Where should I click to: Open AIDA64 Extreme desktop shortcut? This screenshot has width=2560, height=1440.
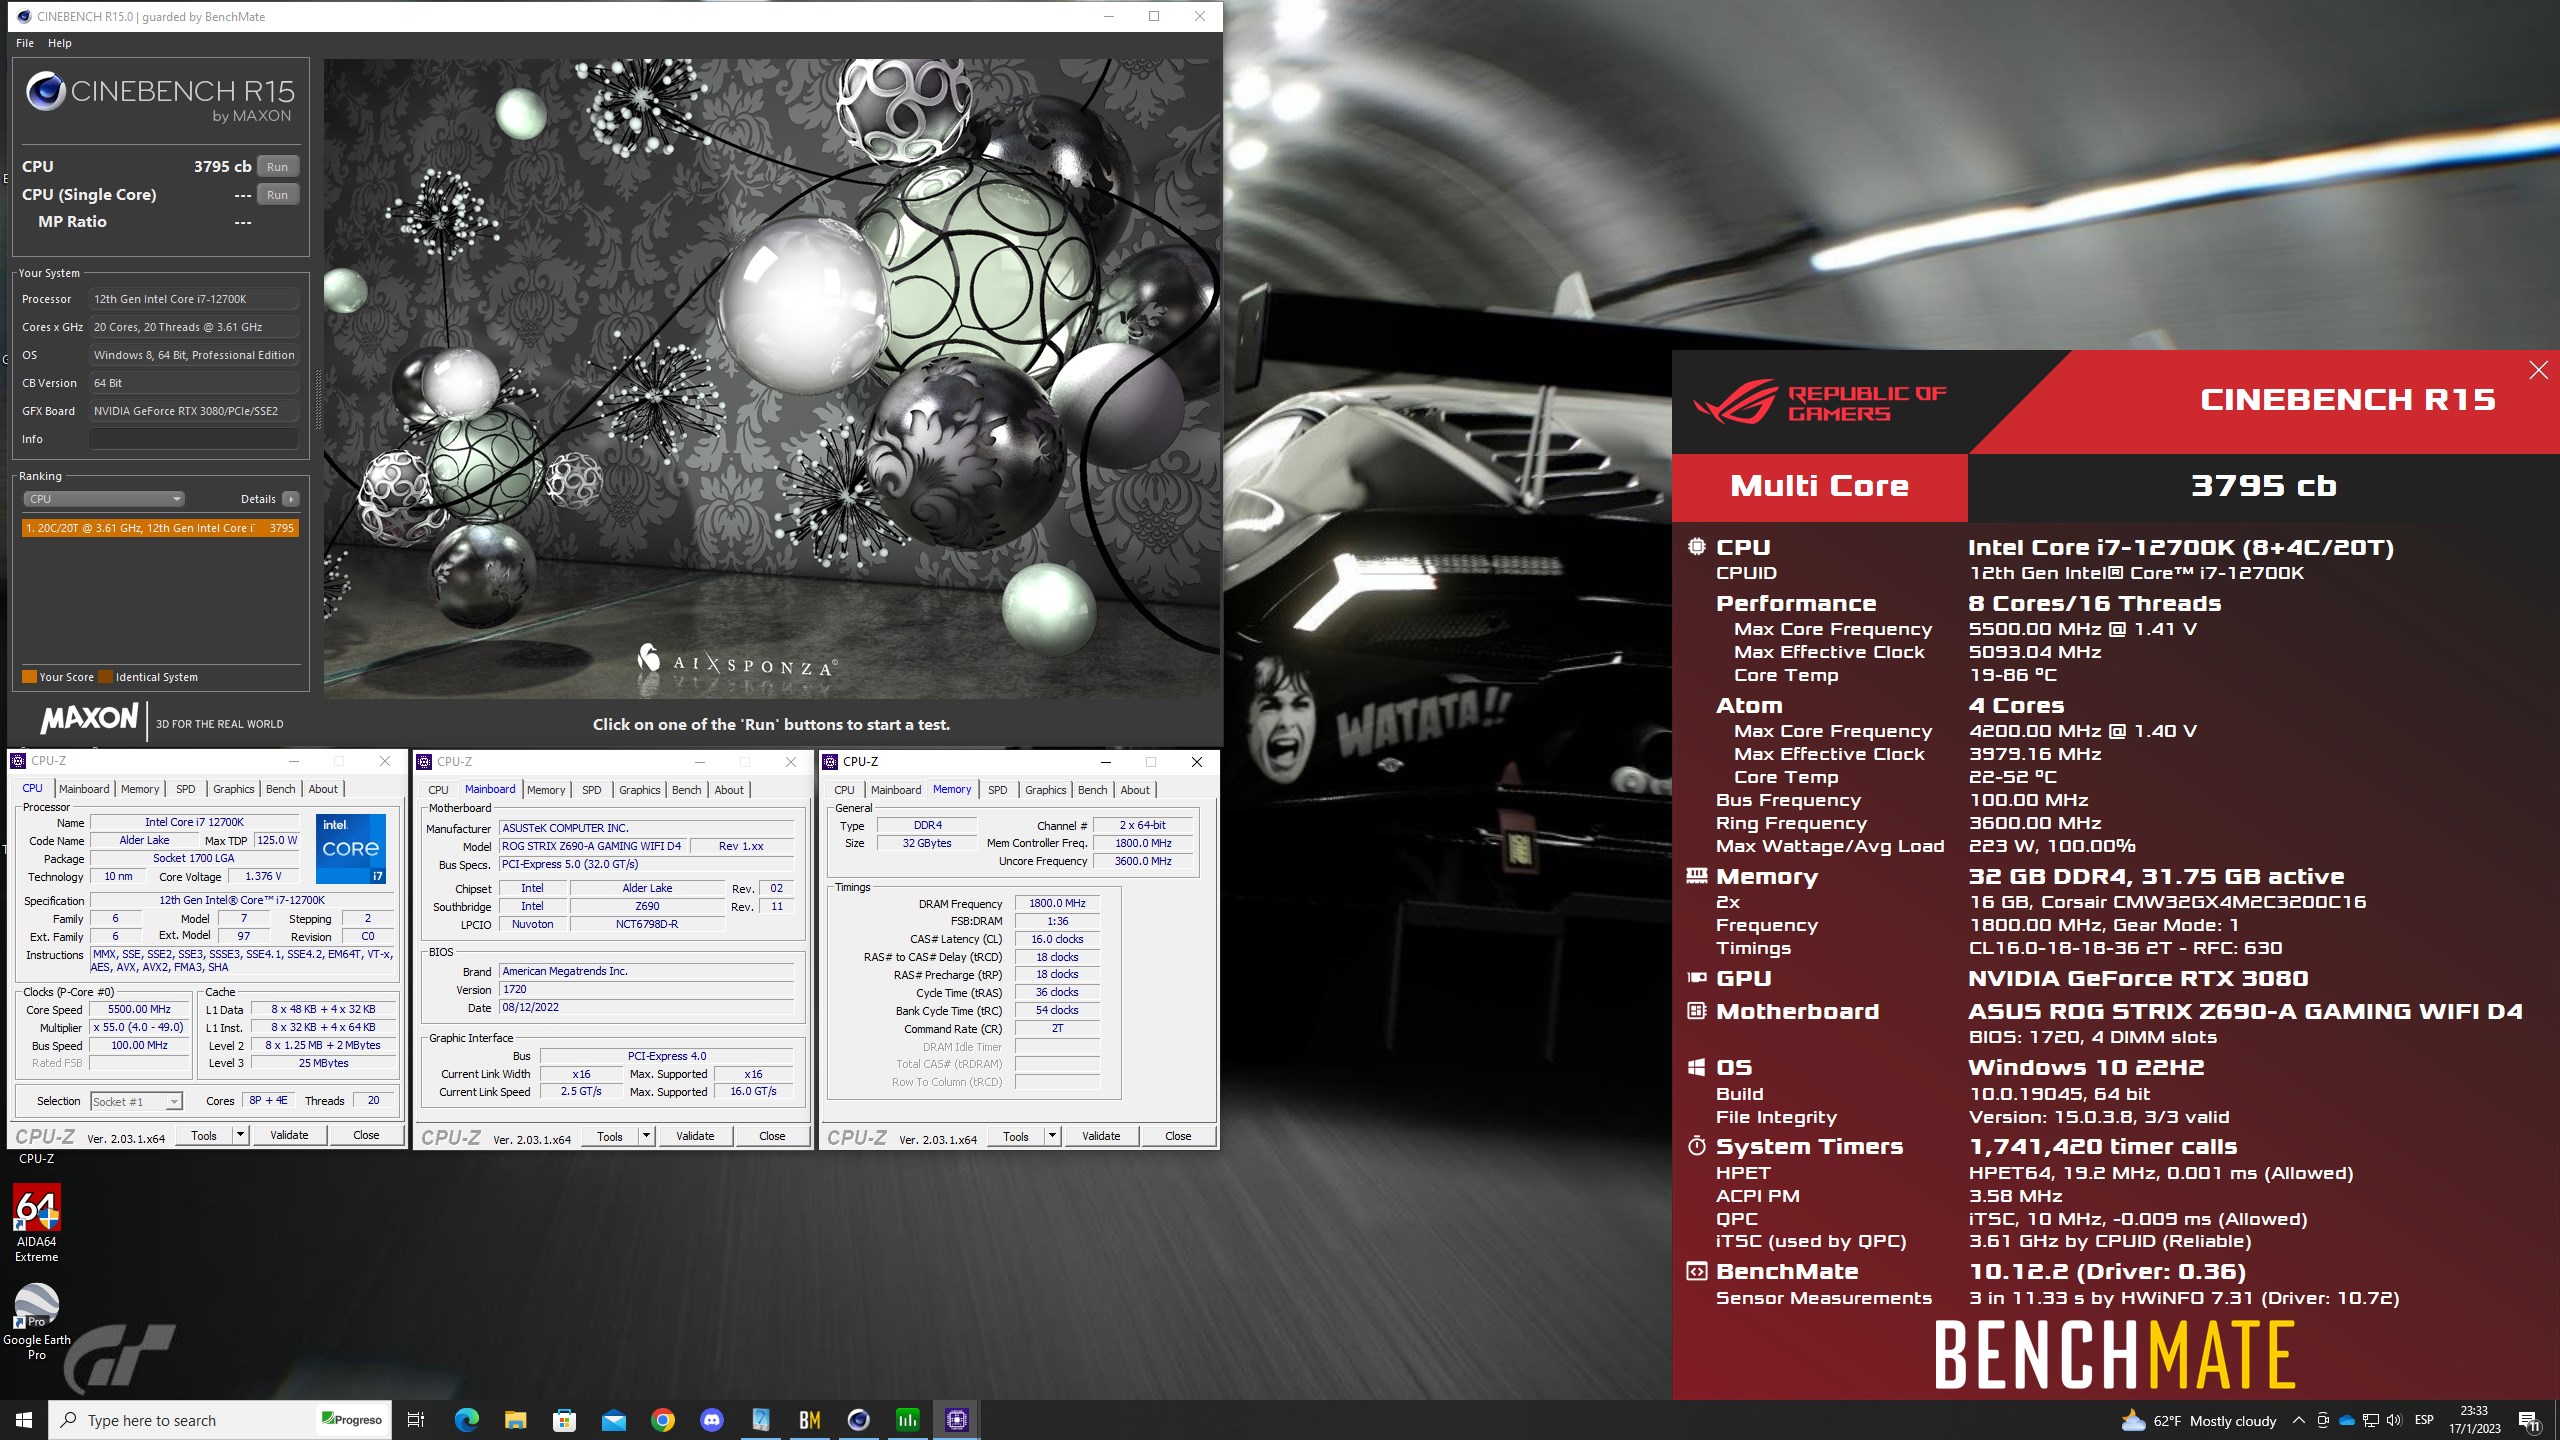37,1223
